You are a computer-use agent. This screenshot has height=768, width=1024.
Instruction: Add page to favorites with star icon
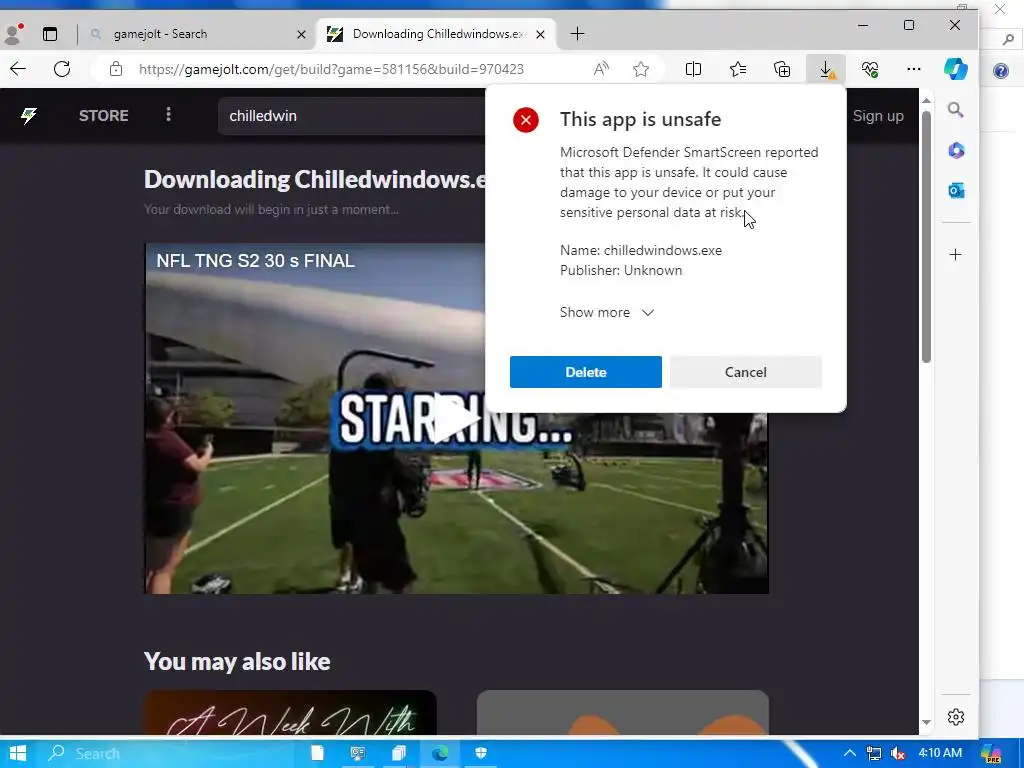click(x=641, y=69)
